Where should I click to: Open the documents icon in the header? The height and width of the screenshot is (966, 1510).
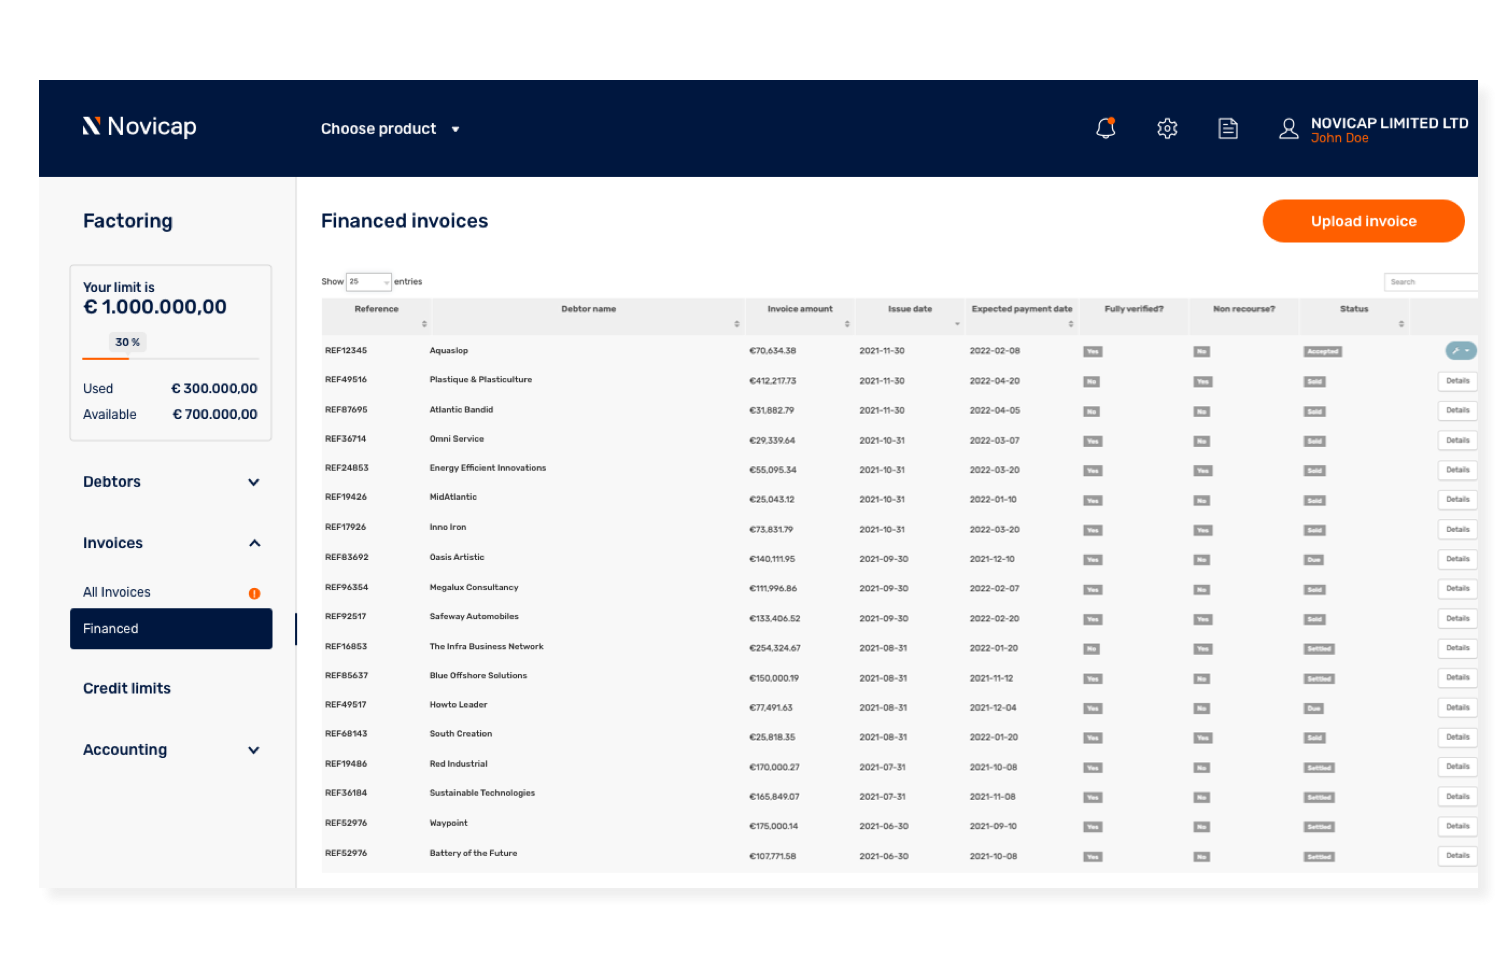(x=1228, y=128)
